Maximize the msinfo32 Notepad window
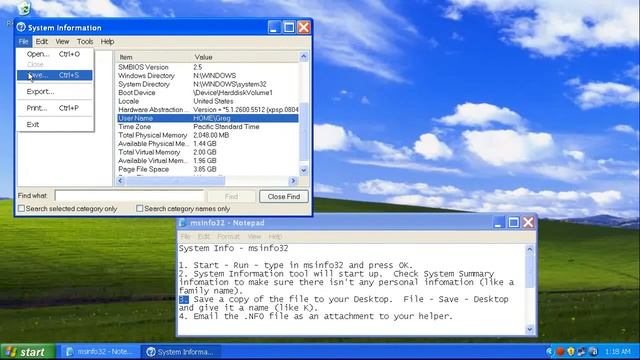The image size is (640, 360). click(x=513, y=222)
